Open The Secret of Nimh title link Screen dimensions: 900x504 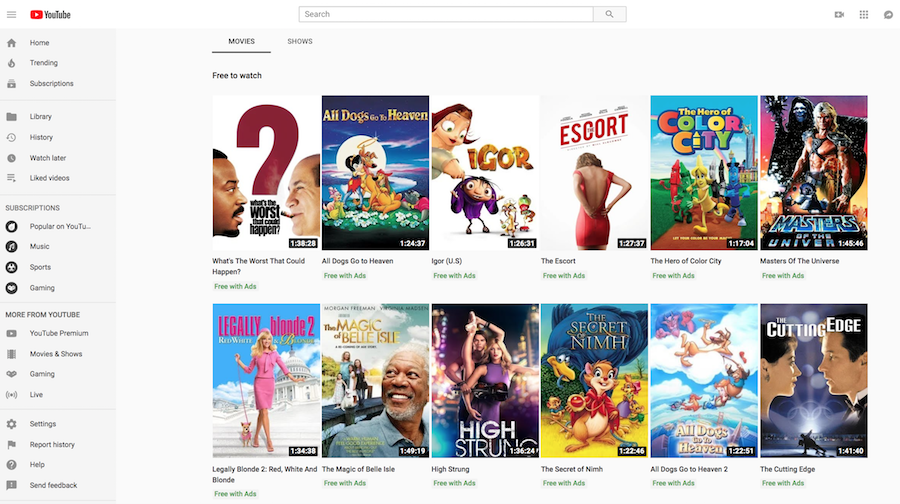(x=574, y=469)
